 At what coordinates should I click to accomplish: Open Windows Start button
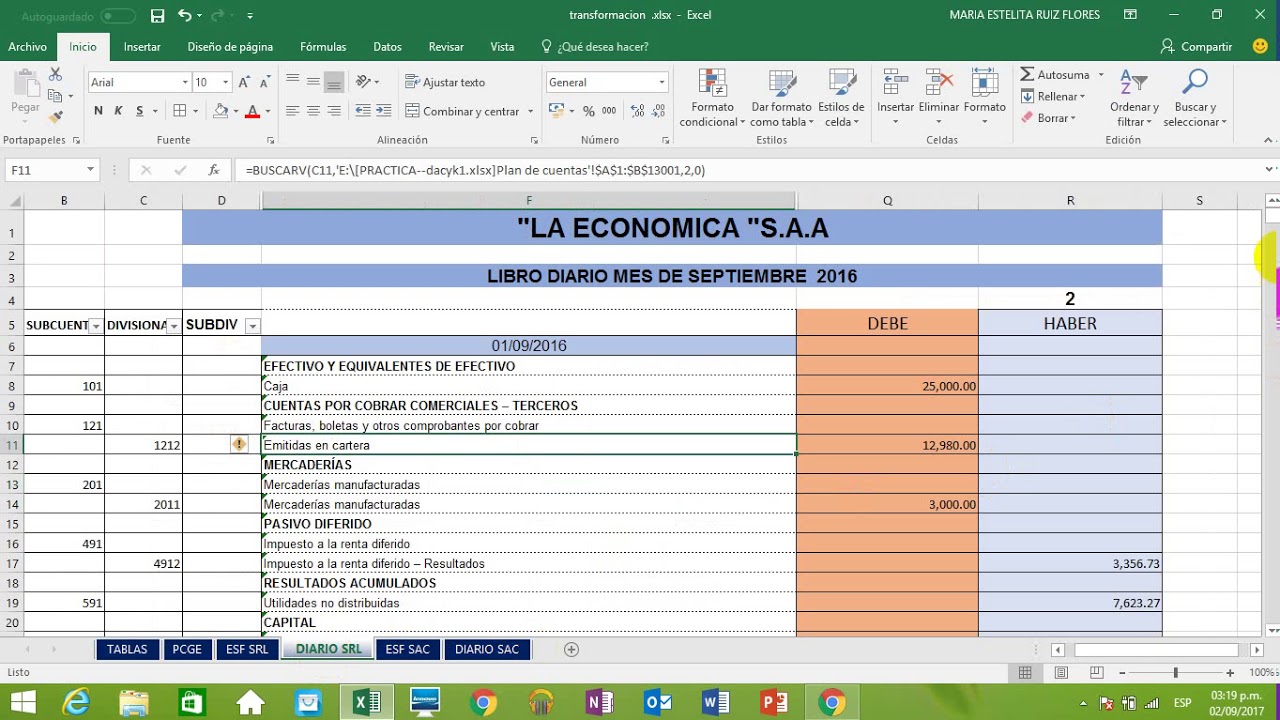click(22, 702)
